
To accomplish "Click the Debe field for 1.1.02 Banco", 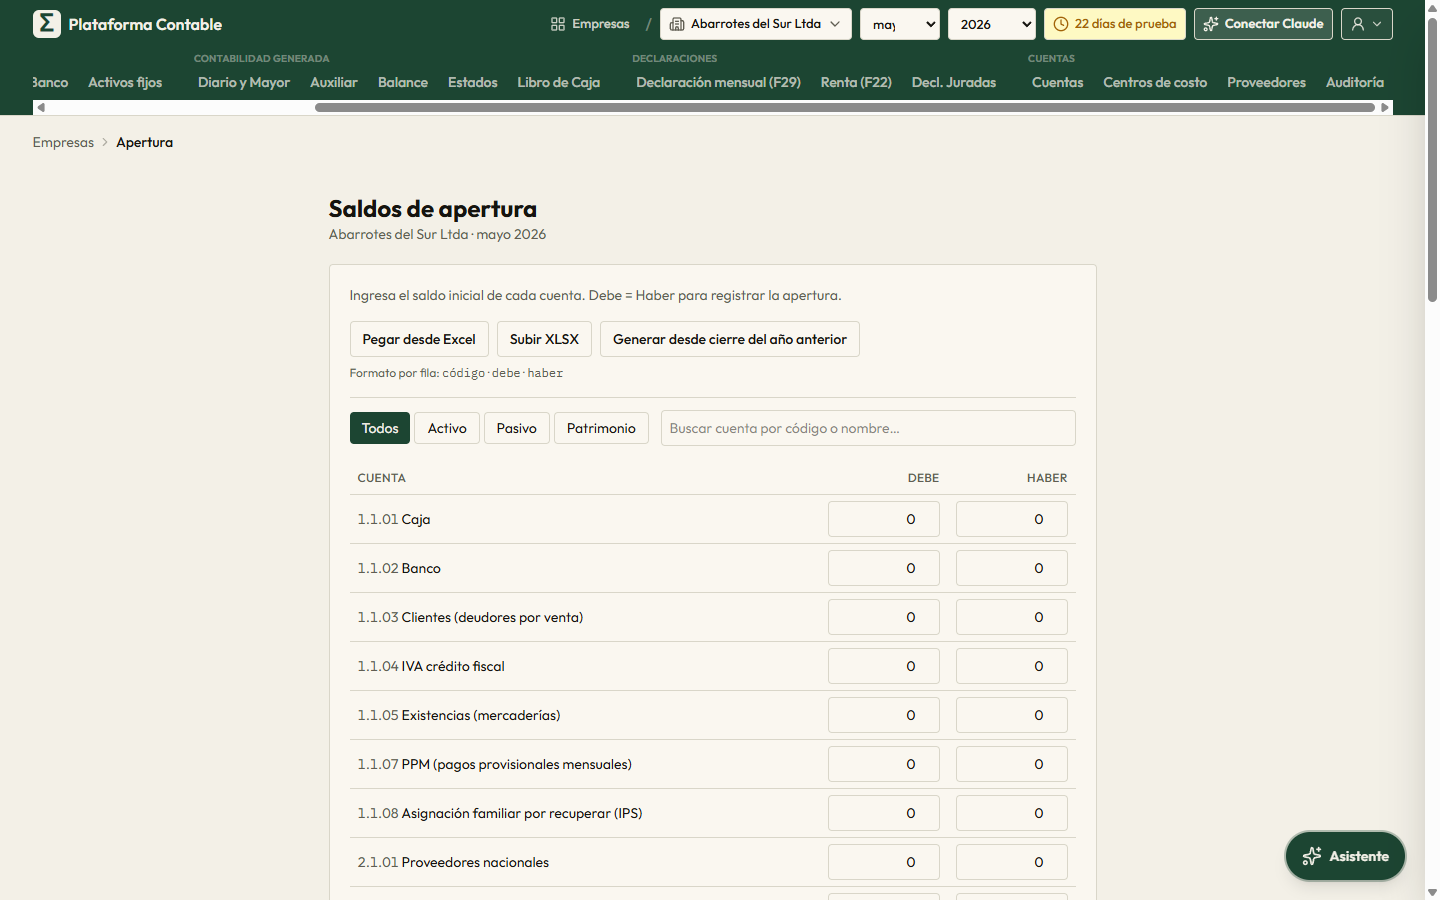I will 884,568.
